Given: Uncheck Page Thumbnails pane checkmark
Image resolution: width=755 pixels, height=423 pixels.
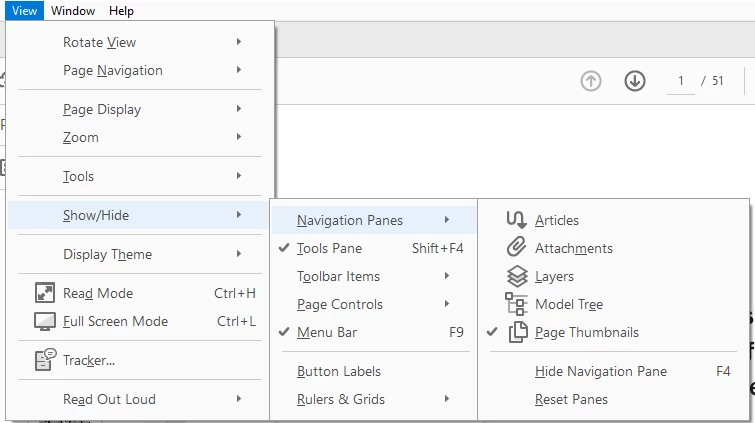Looking at the screenshot, I should [492, 332].
